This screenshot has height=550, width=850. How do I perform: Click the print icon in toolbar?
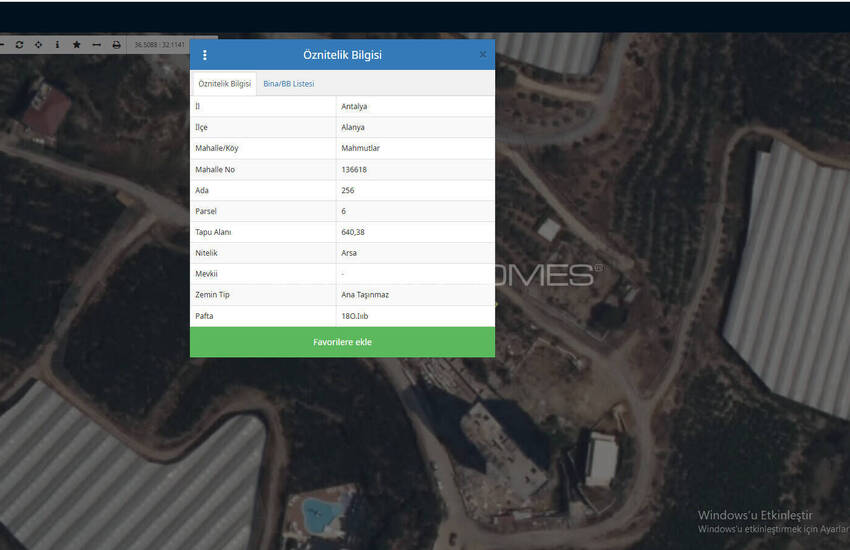tap(116, 45)
